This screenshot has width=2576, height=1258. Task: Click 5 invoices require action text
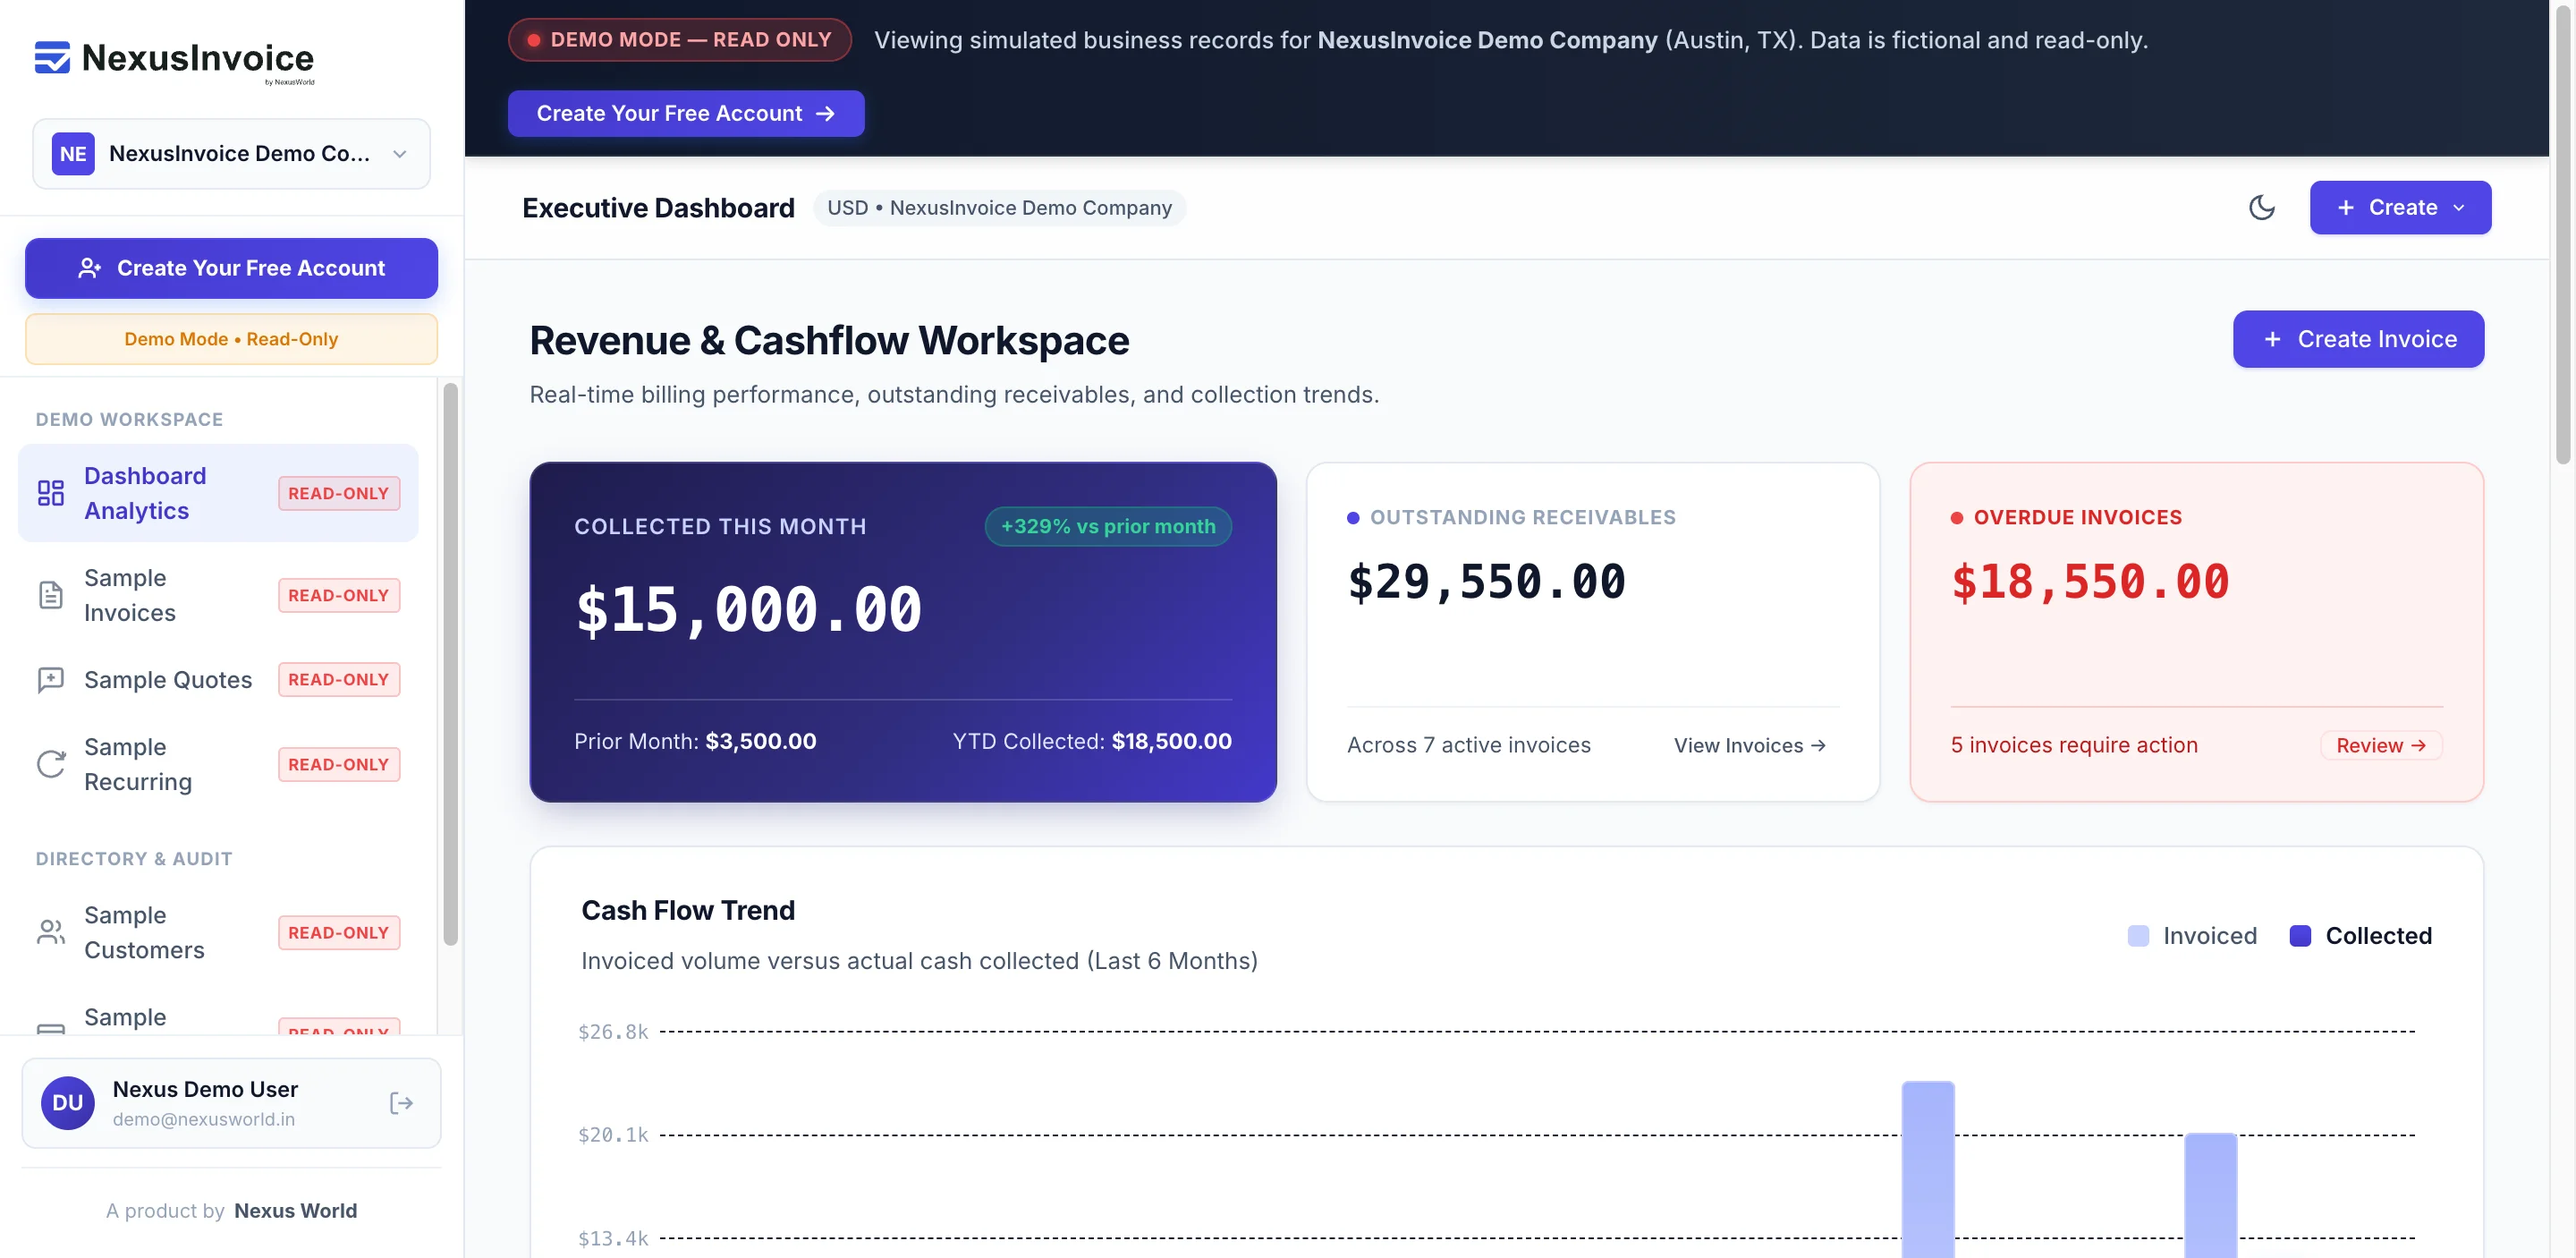point(2074,745)
